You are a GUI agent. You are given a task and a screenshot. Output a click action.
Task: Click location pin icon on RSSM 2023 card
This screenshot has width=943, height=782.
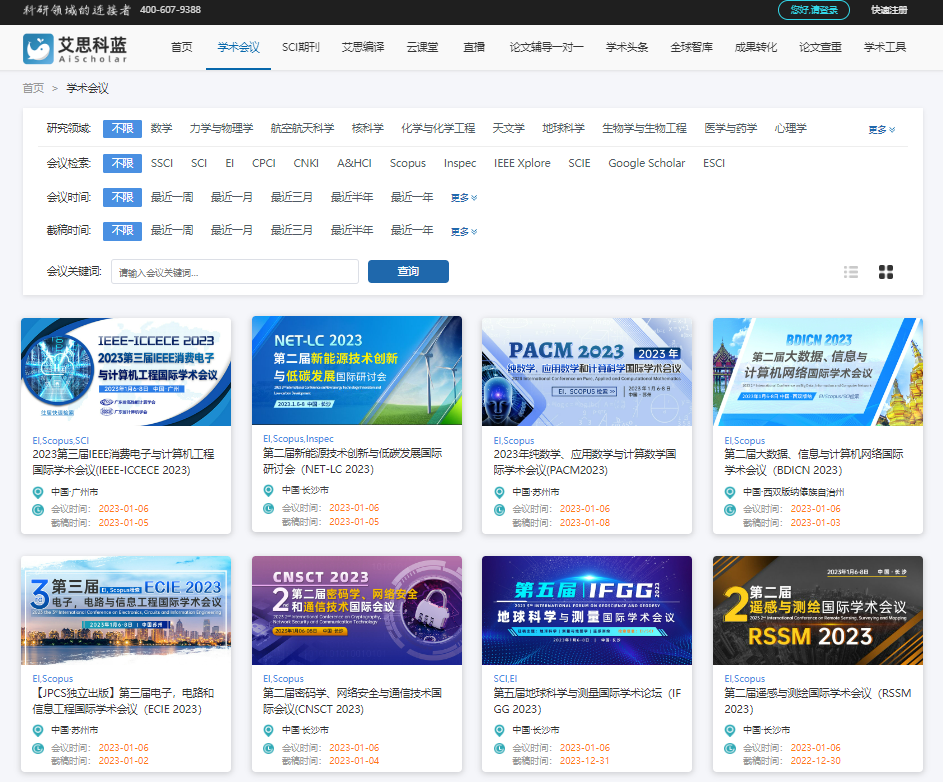tap(730, 730)
